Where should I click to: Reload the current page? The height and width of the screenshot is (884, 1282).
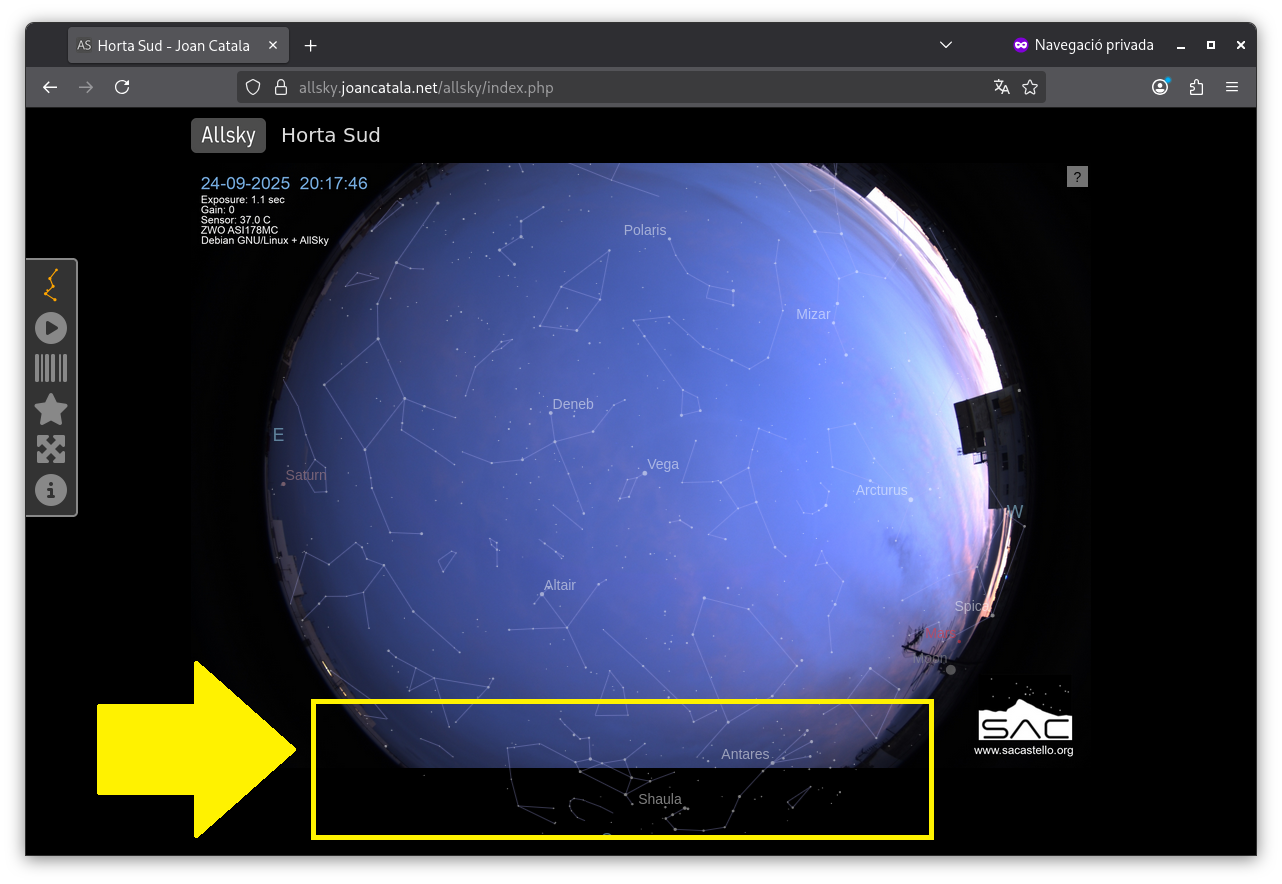click(122, 87)
